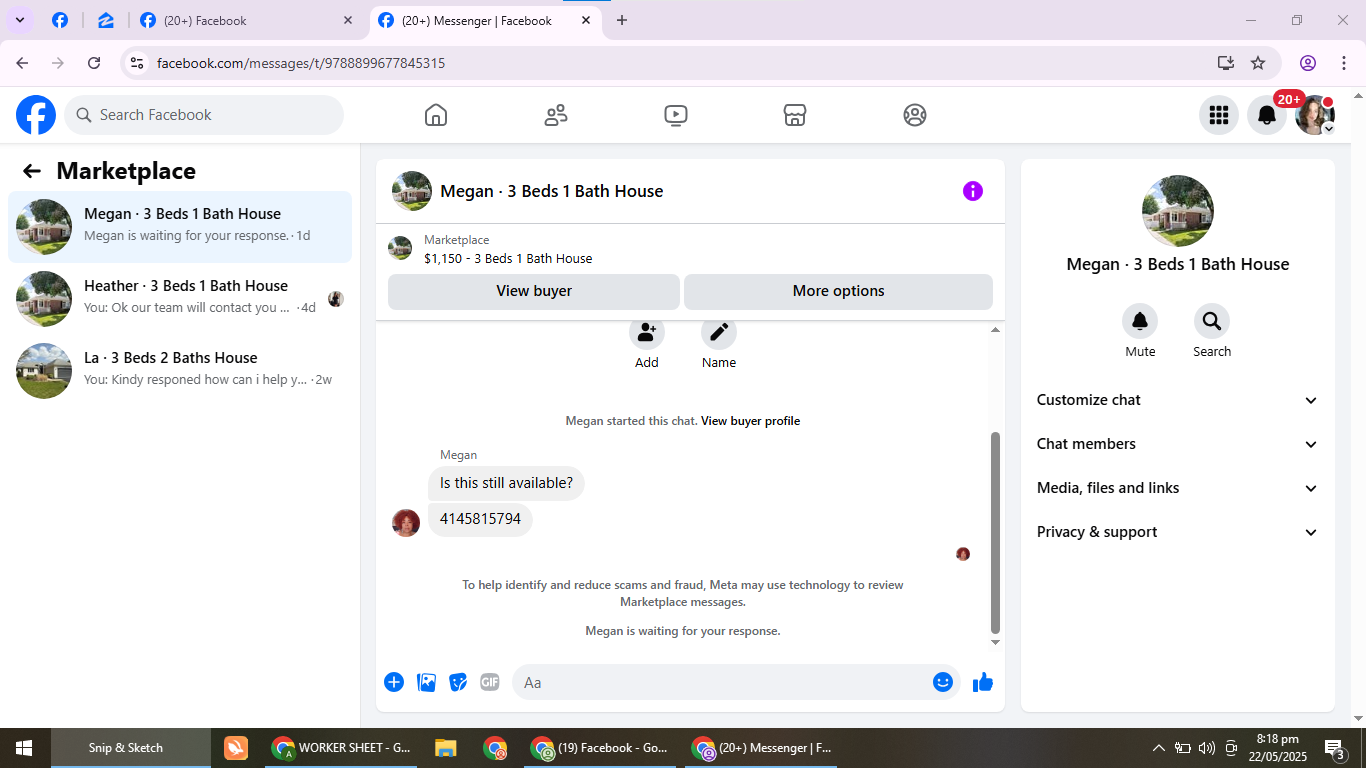Open a new browser tab
1366x768 pixels.
[622, 20]
